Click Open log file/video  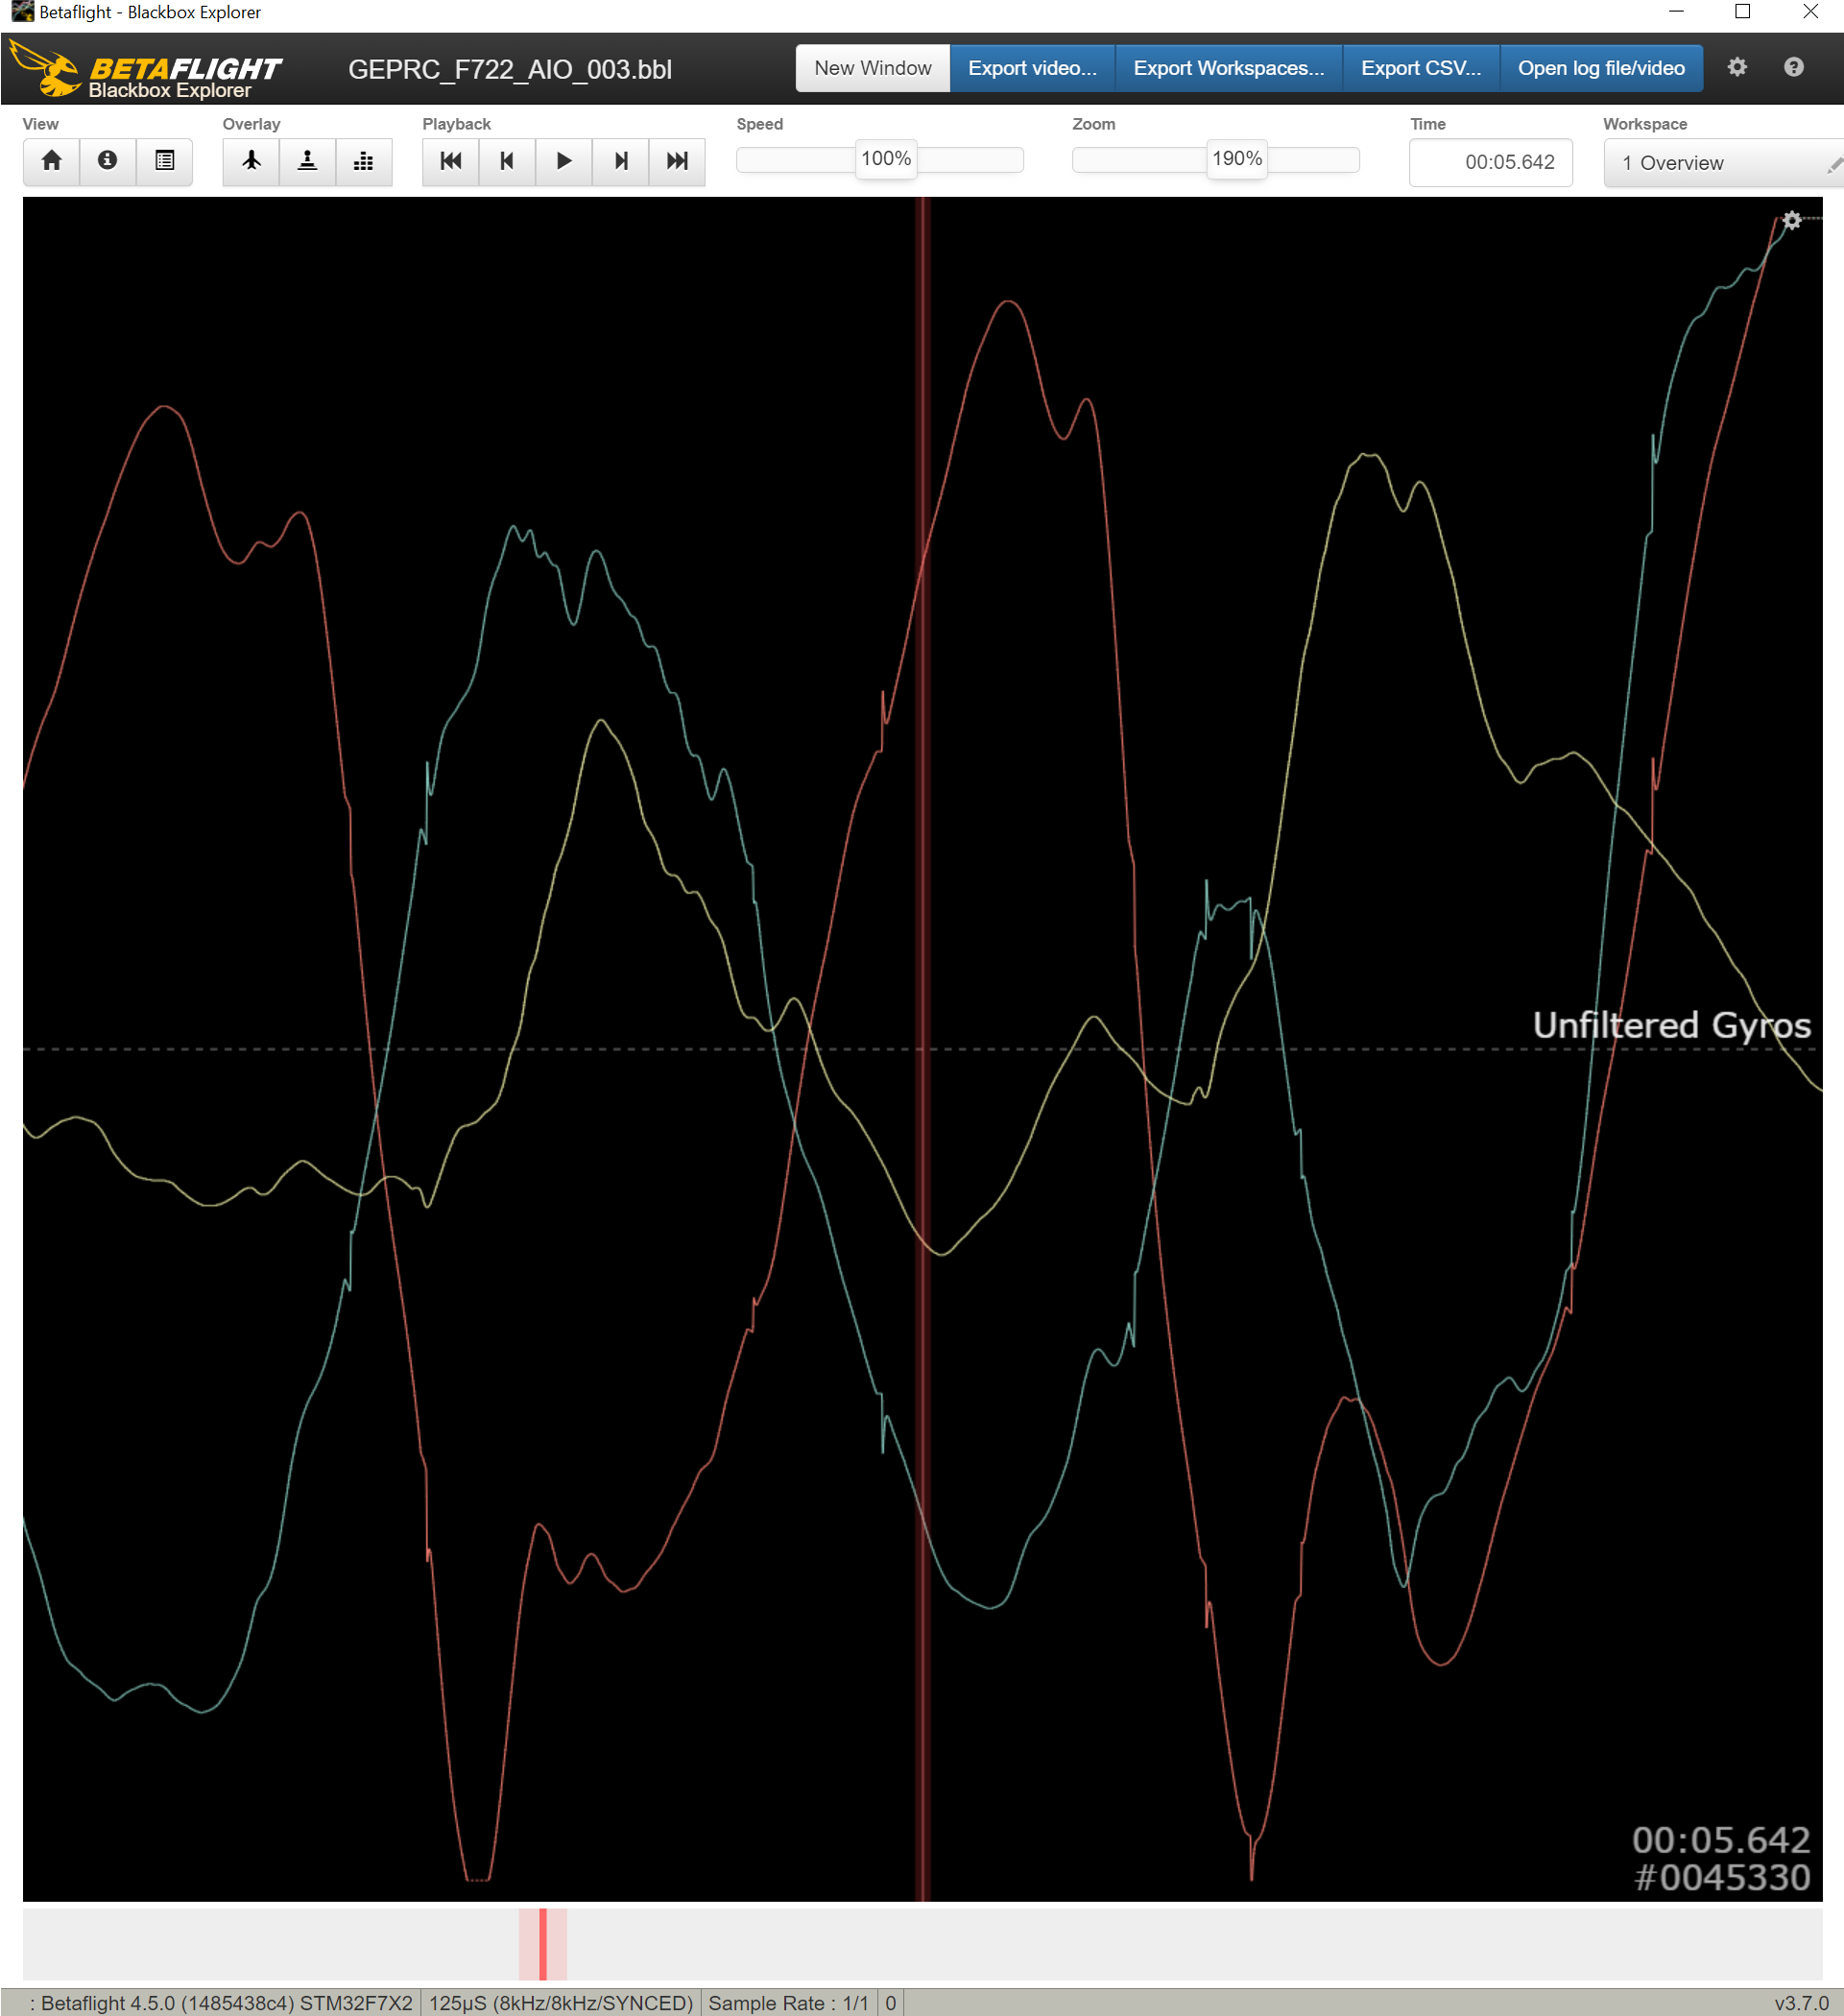1601,67
